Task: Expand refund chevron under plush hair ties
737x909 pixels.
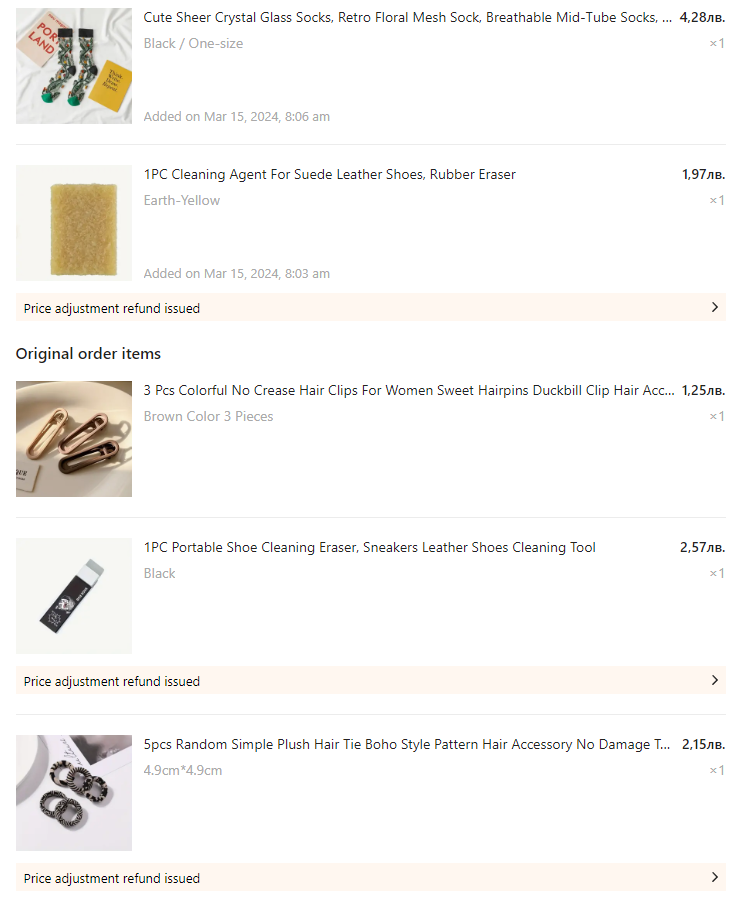Action: click(x=714, y=877)
